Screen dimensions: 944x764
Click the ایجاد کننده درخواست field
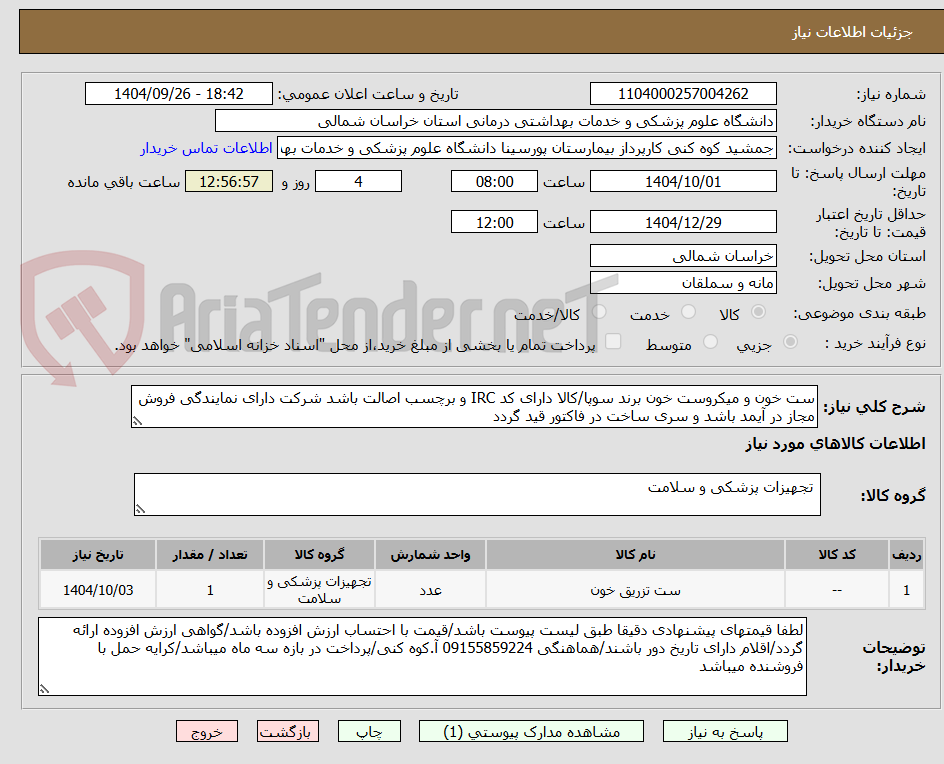tap(527, 148)
